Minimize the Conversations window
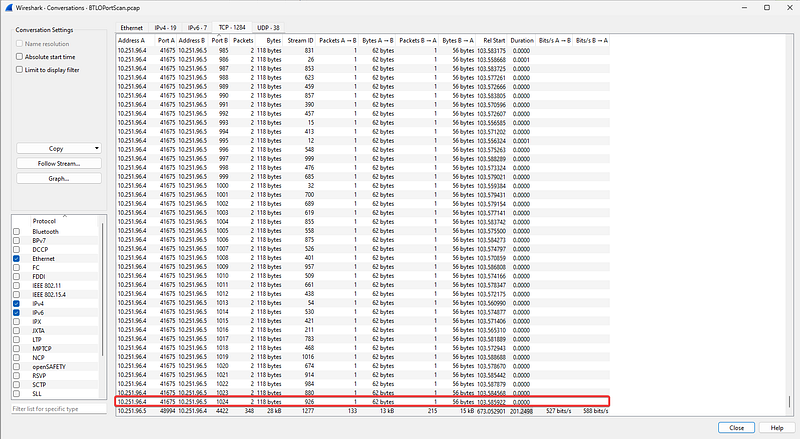Image resolution: width=800 pixels, height=439 pixels. point(744,8)
